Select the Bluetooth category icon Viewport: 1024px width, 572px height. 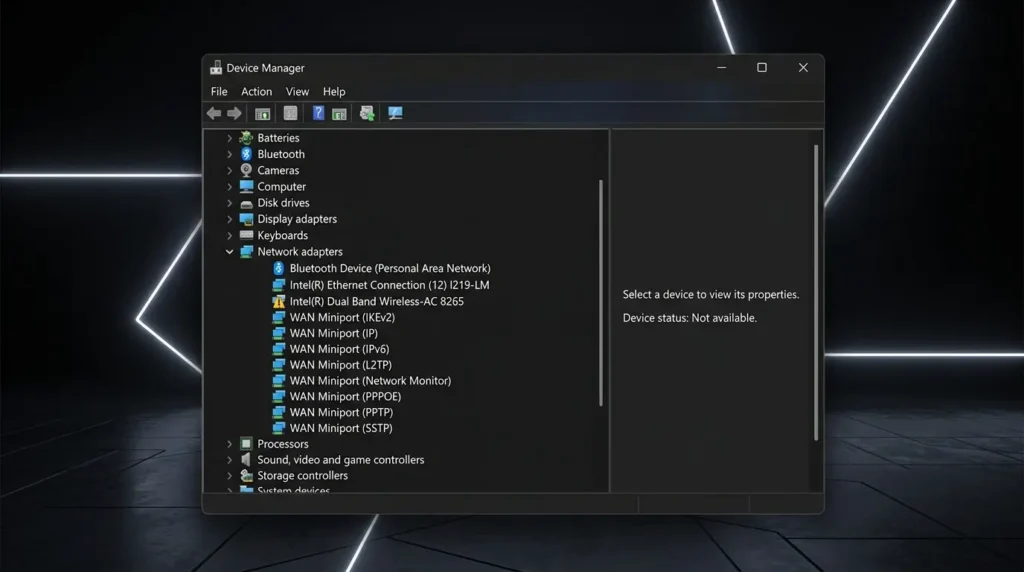point(246,154)
